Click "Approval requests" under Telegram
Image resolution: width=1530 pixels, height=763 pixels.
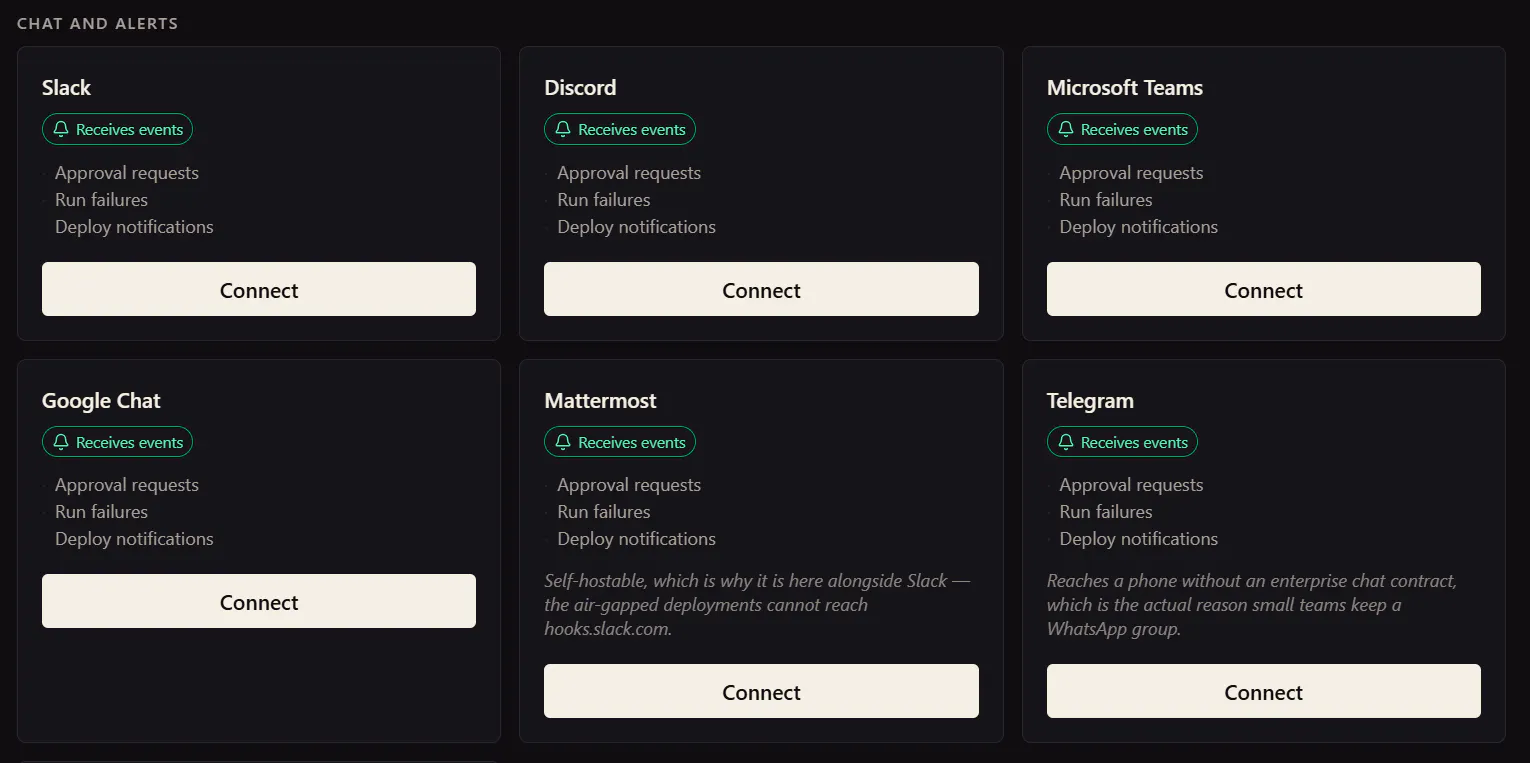click(1132, 485)
